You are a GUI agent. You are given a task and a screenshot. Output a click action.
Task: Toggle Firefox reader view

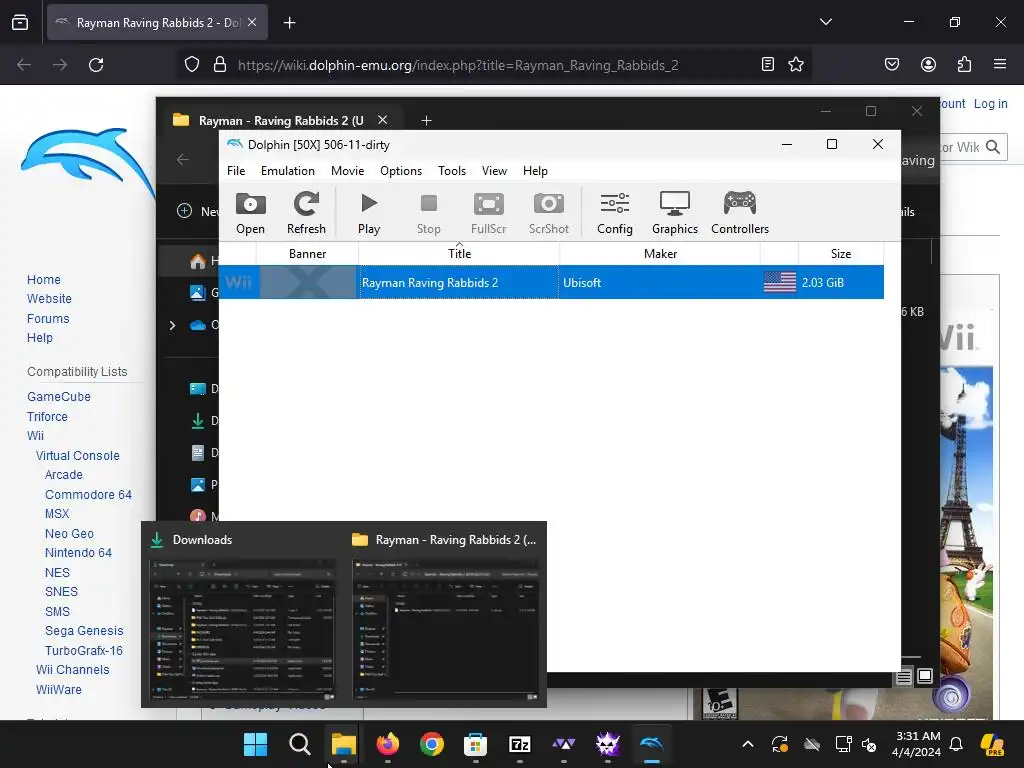[768, 65]
